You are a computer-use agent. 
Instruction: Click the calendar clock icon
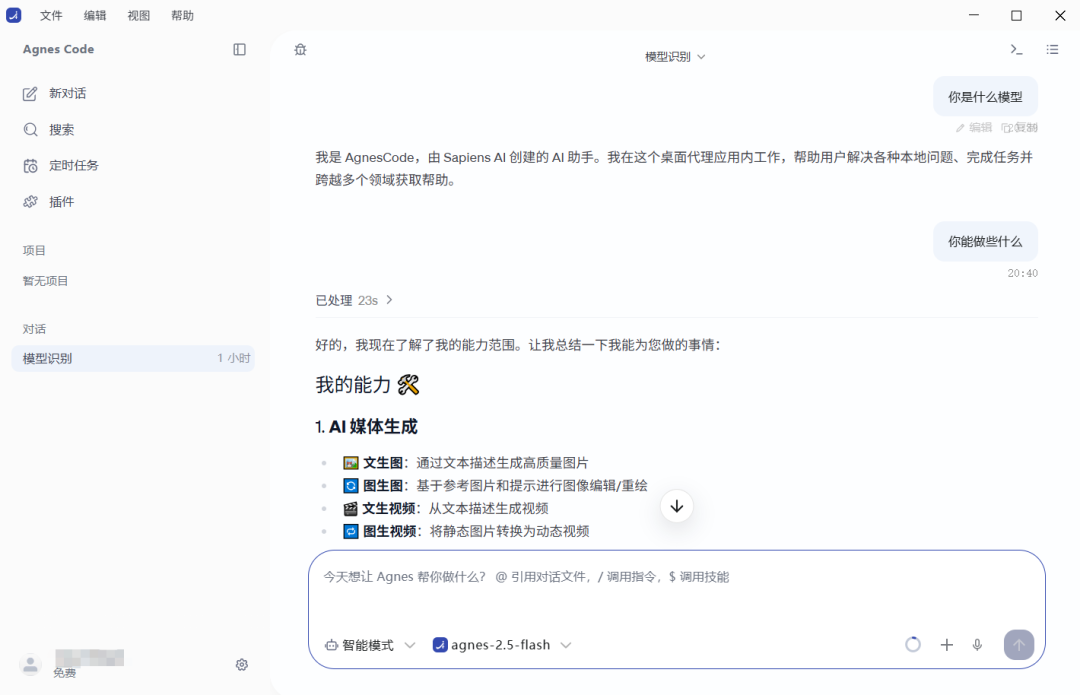coord(30,166)
